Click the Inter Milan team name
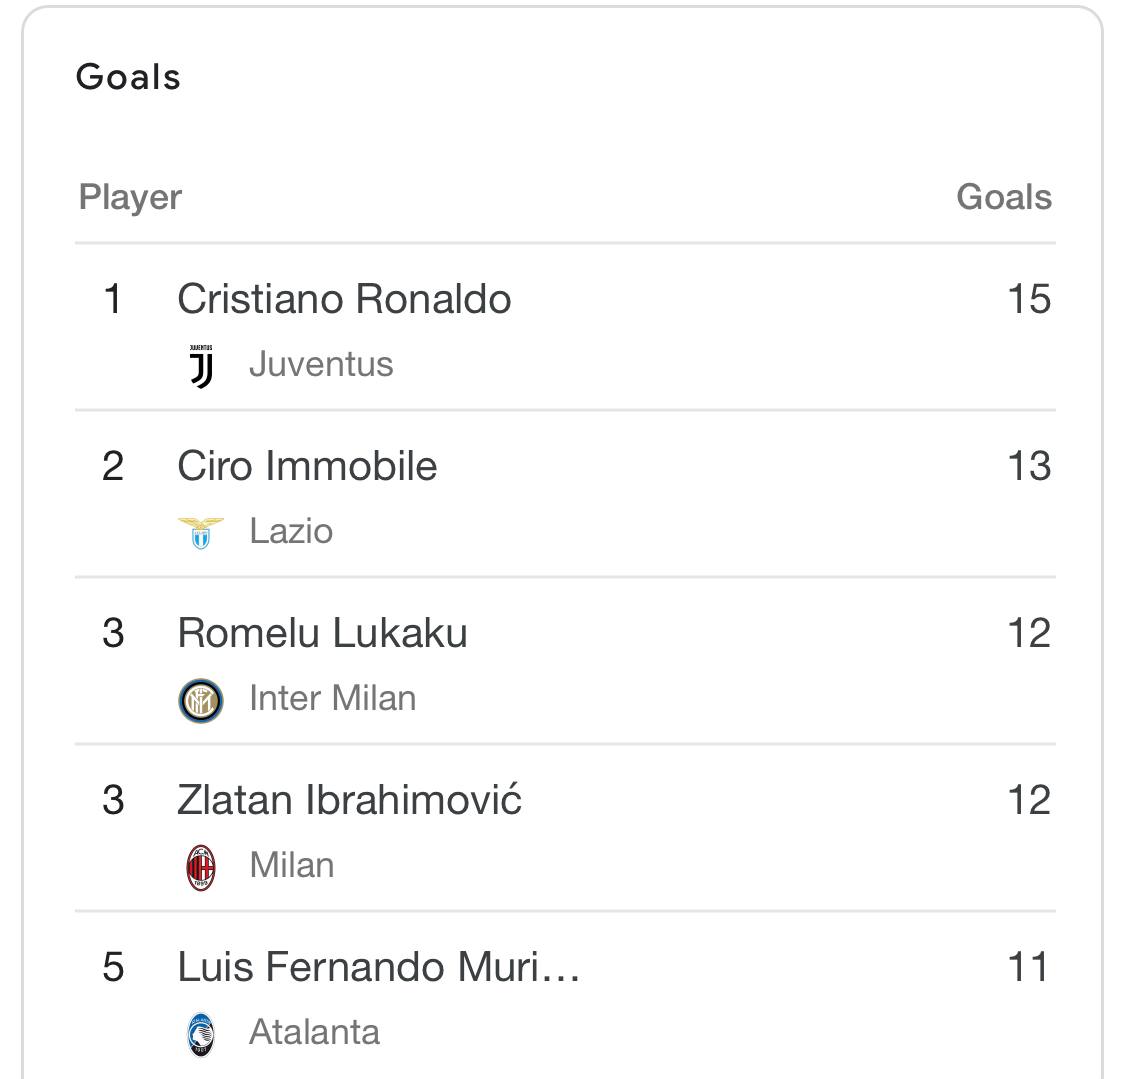The image size is (1125, 1079). (x=332, y=698)
